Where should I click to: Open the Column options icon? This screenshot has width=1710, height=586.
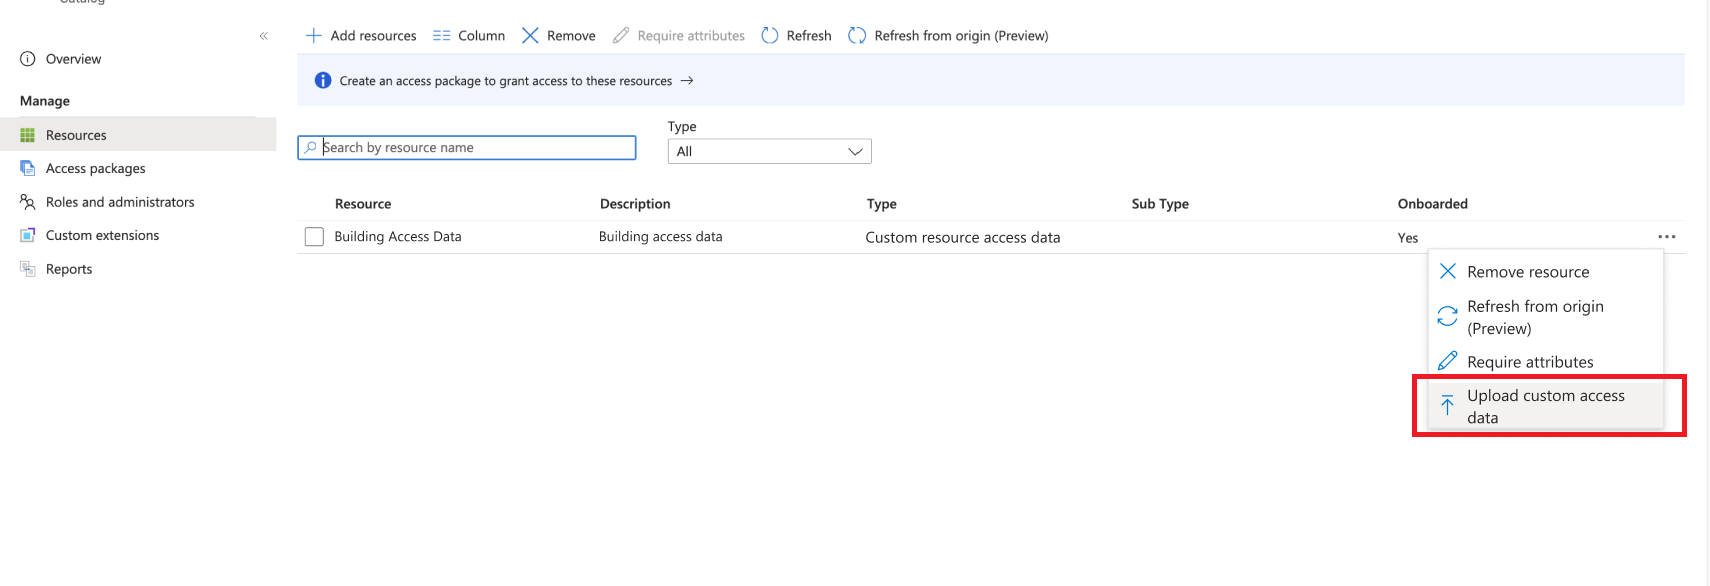click(x=441, y=36)
